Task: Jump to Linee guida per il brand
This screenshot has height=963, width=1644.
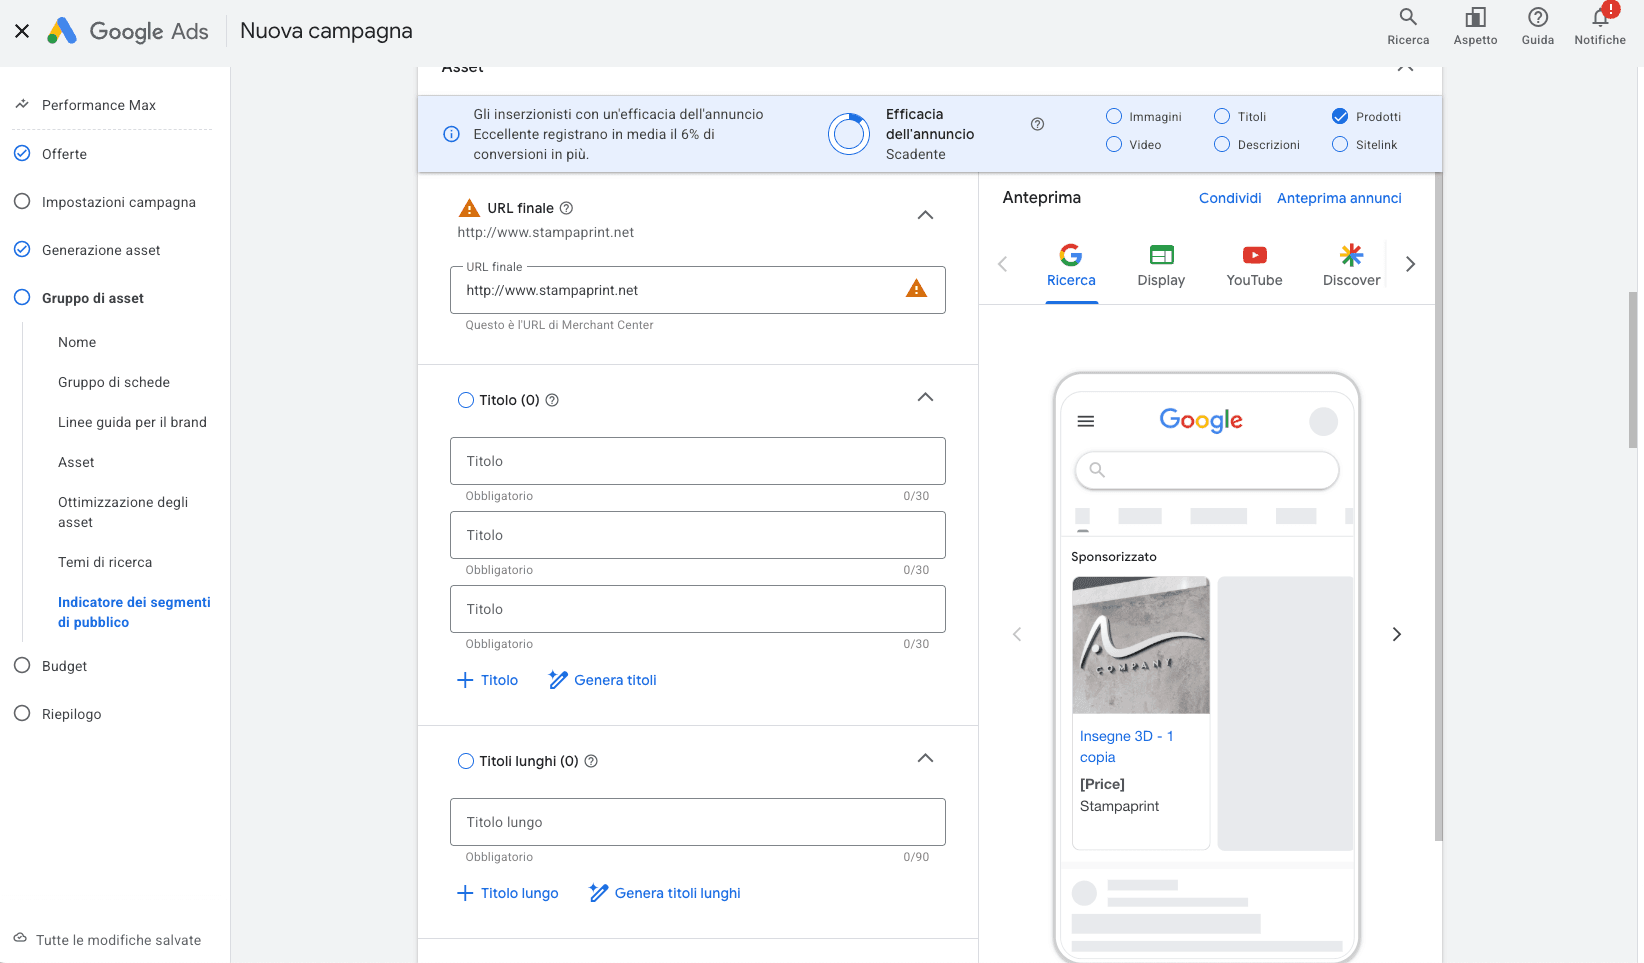Action: point(132,422)
